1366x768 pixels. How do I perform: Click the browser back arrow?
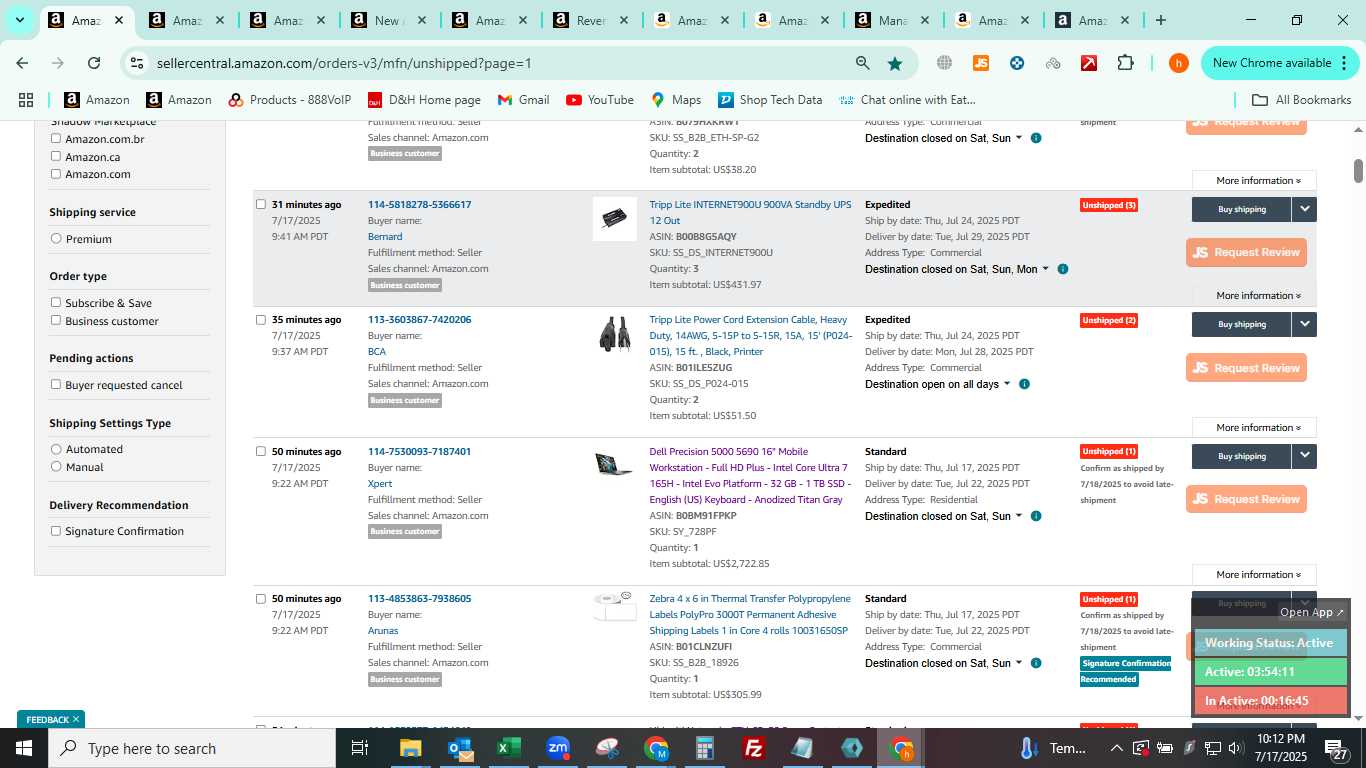point(22,63)
